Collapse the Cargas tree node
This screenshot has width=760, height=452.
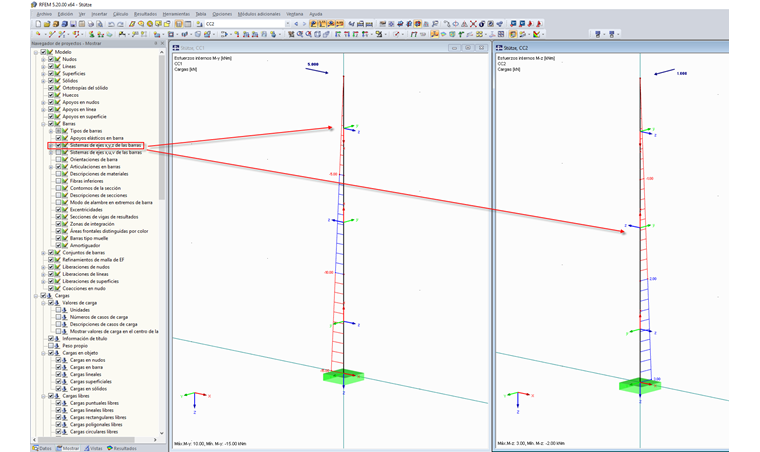point(36,296)
